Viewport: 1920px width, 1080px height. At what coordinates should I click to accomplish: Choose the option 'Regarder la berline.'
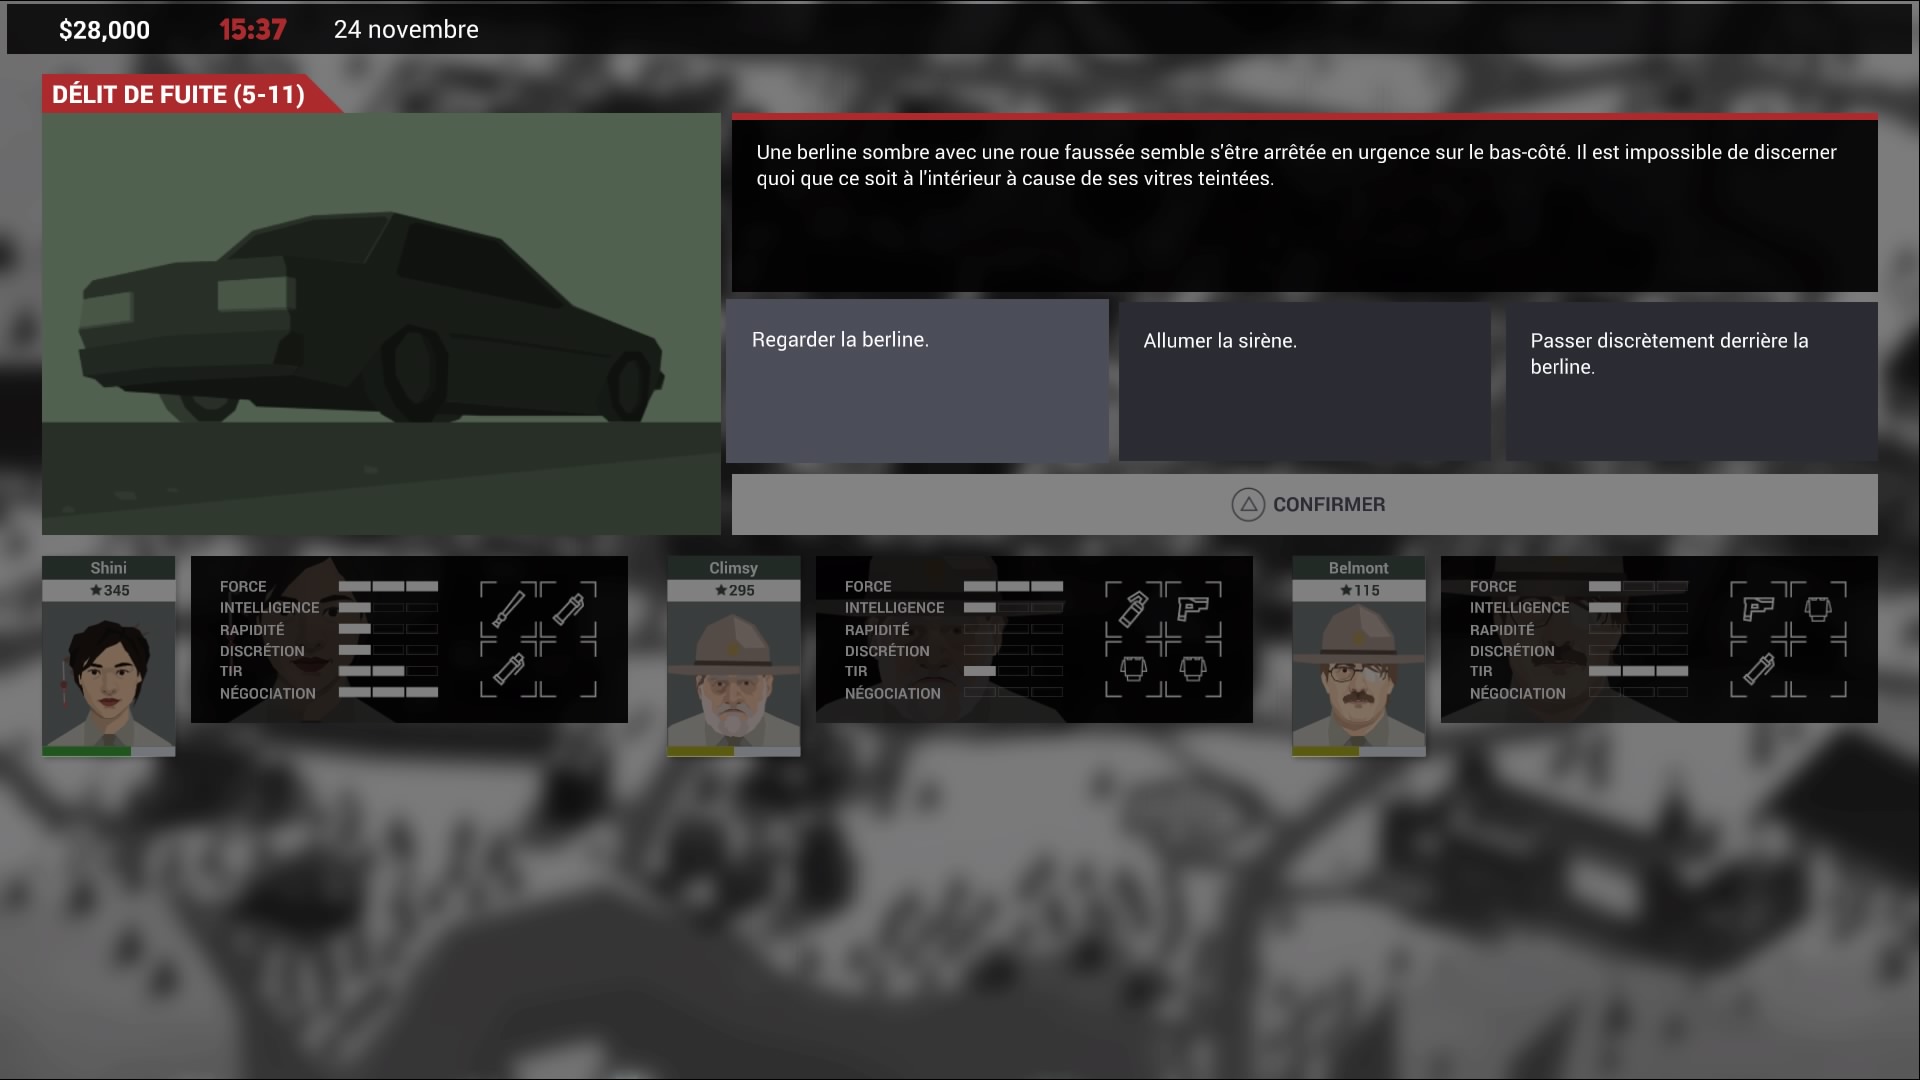pos(917,381)
